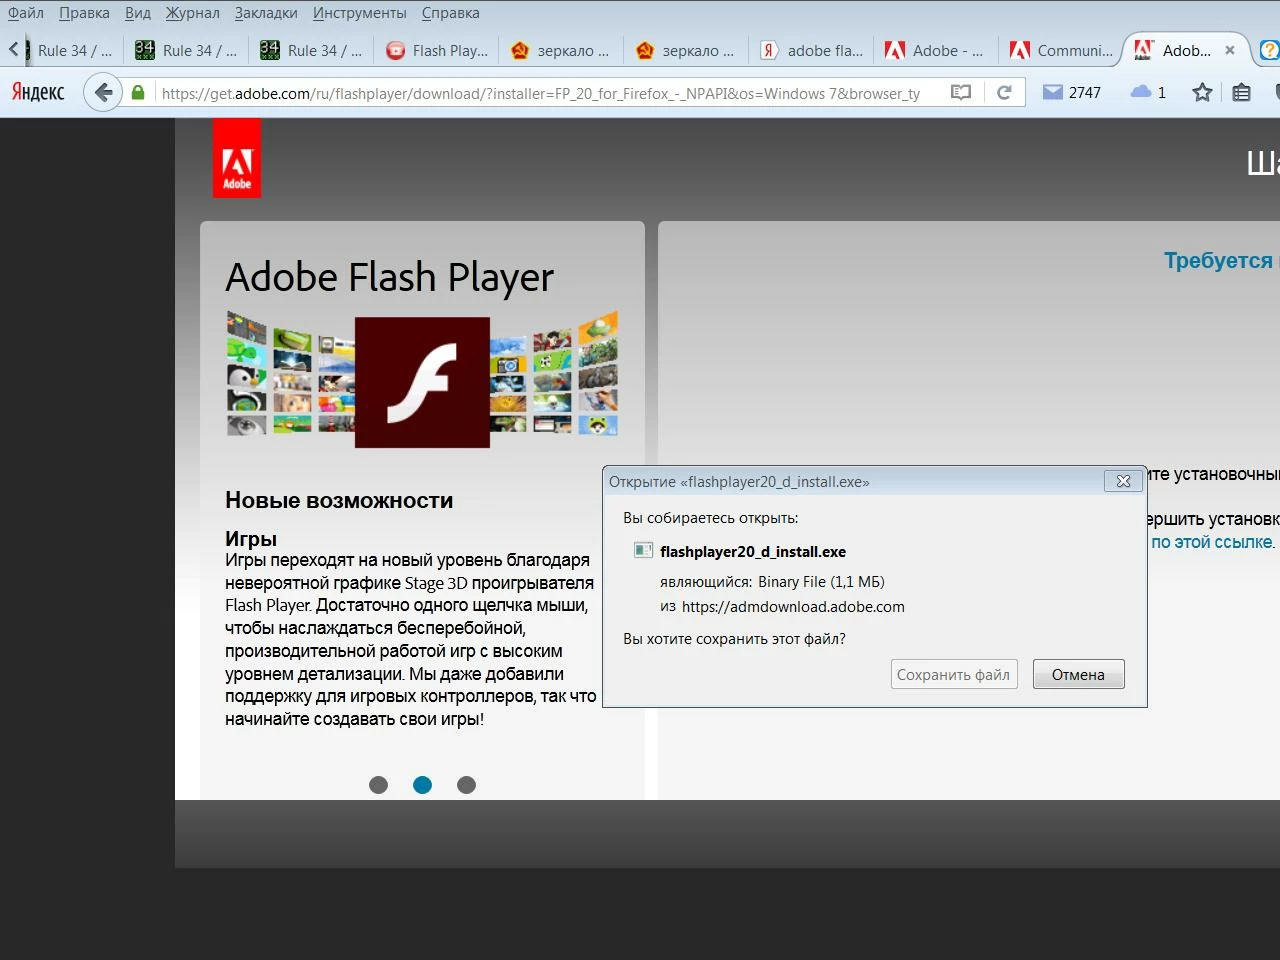Open the mail counter icon showing 2747
Screen dimensions: 1280x960
(1071, 92)
